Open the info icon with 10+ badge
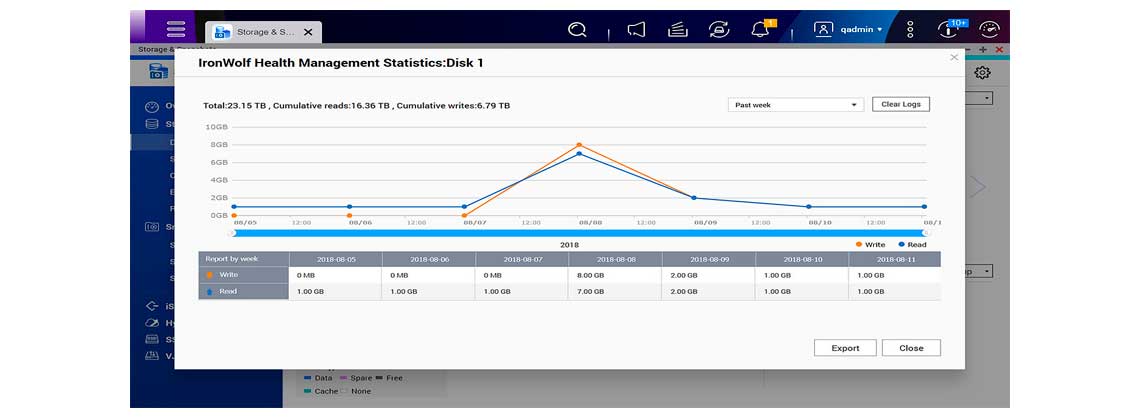1140x417 pixels. click(948, 30)
